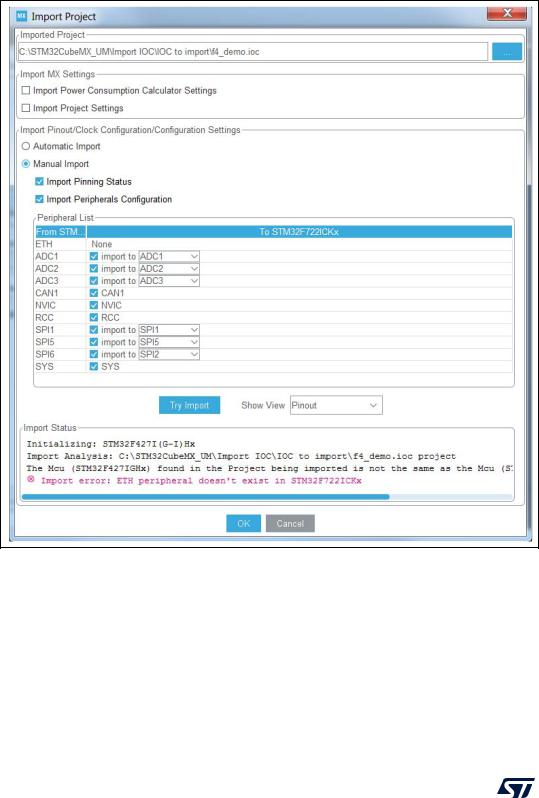This screenshot has height=798, width=539.
Task: Open the SPI5 target dropdown
Action: click(169, 342)
